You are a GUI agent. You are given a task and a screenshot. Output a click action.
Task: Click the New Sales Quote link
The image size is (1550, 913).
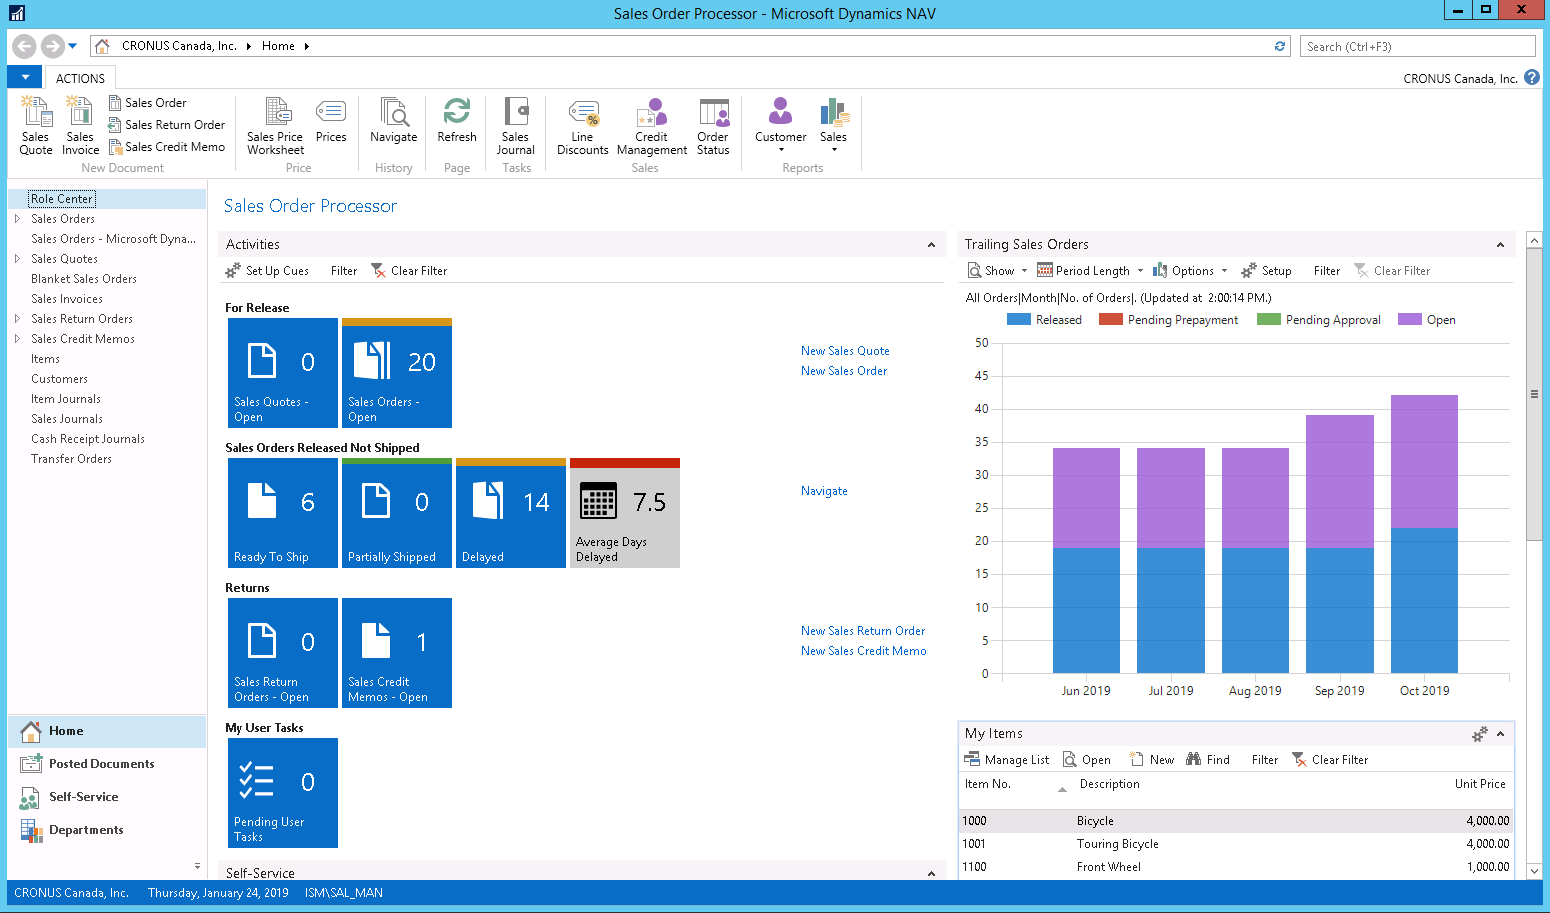[845, 351]
